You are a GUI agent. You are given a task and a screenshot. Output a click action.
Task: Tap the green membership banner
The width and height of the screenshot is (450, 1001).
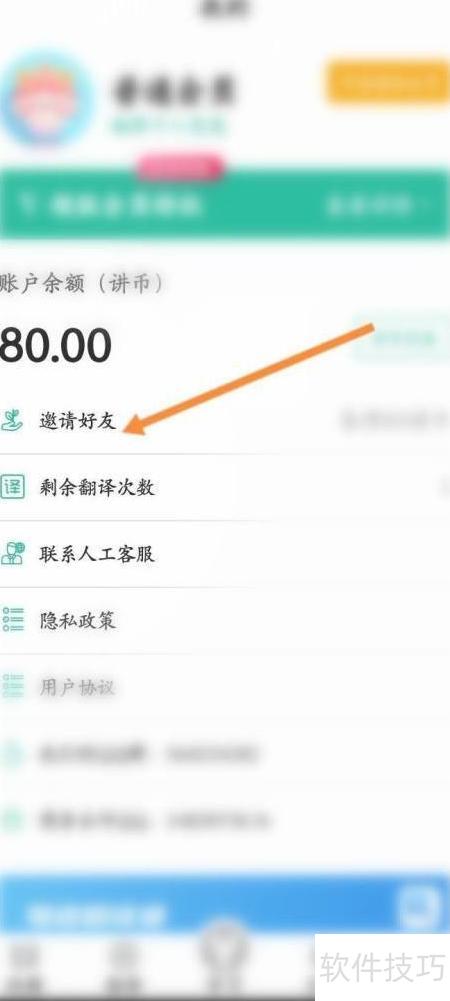(x=225, y=203)
